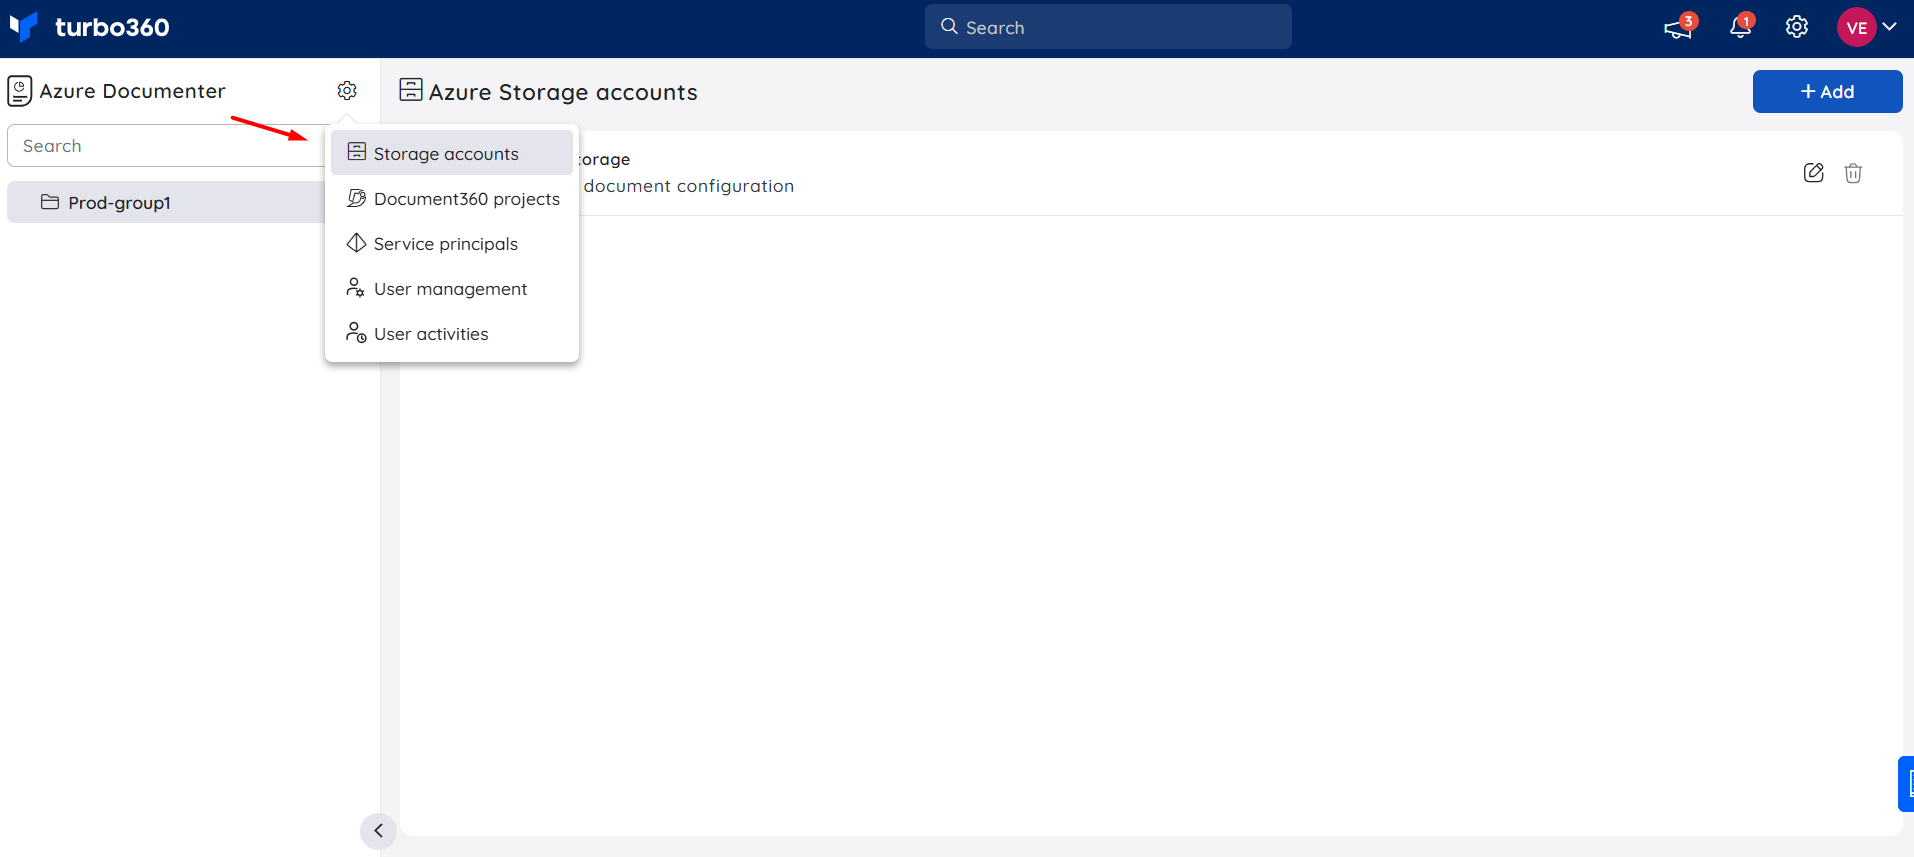
Task: Click the turbo360 logo
Action: pyautogui.click(x=89, y=27)
